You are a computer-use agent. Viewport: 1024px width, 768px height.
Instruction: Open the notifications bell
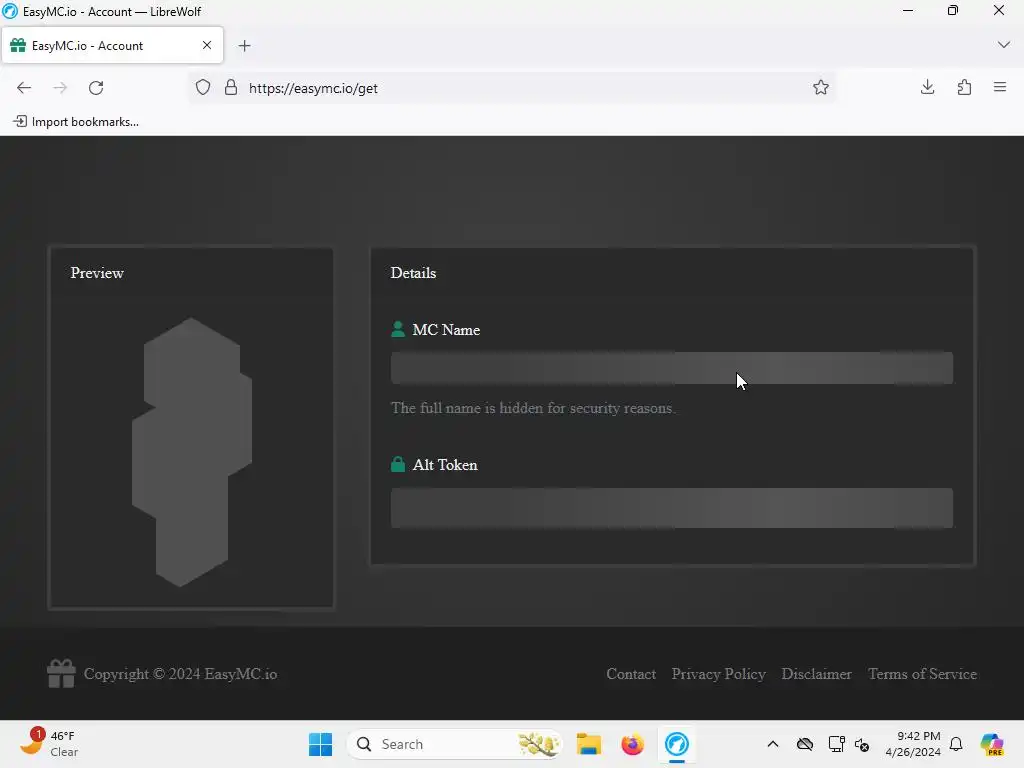[956, 744]
